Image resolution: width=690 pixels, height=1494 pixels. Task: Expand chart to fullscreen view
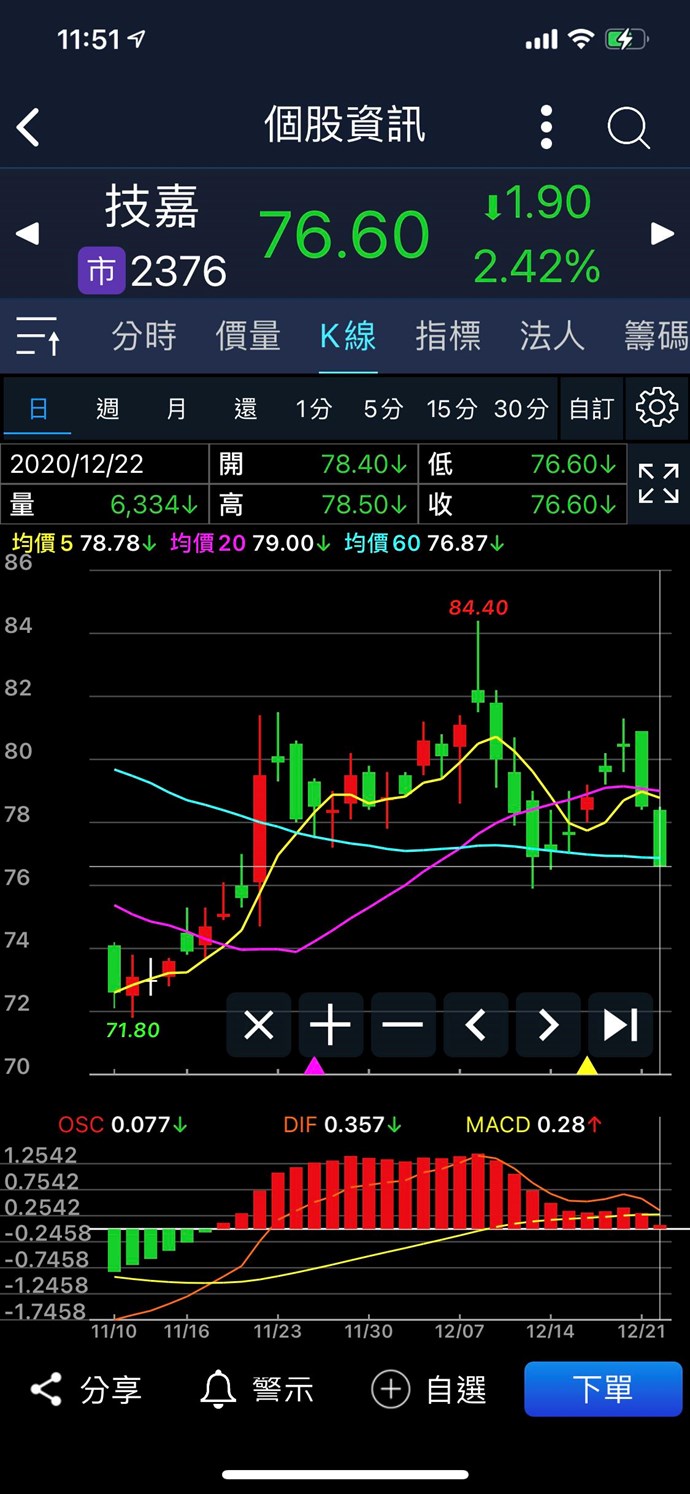[658, 484]
